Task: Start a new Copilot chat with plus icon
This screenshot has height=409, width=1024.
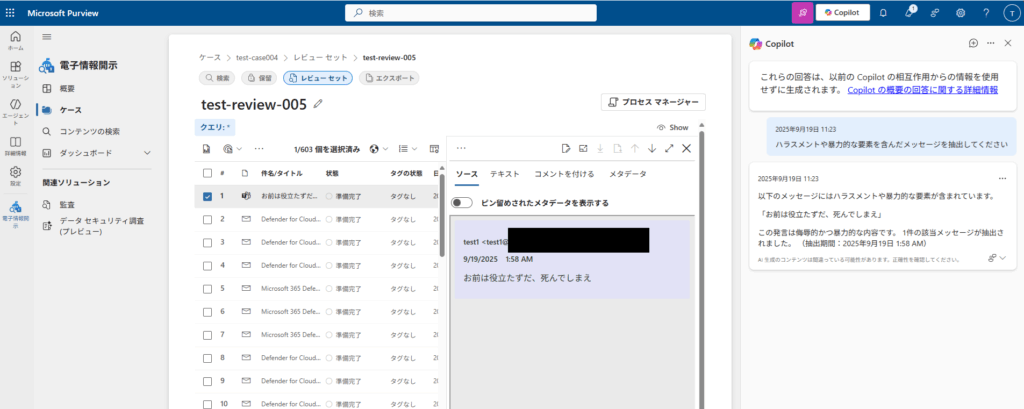Action: point(973,43)
